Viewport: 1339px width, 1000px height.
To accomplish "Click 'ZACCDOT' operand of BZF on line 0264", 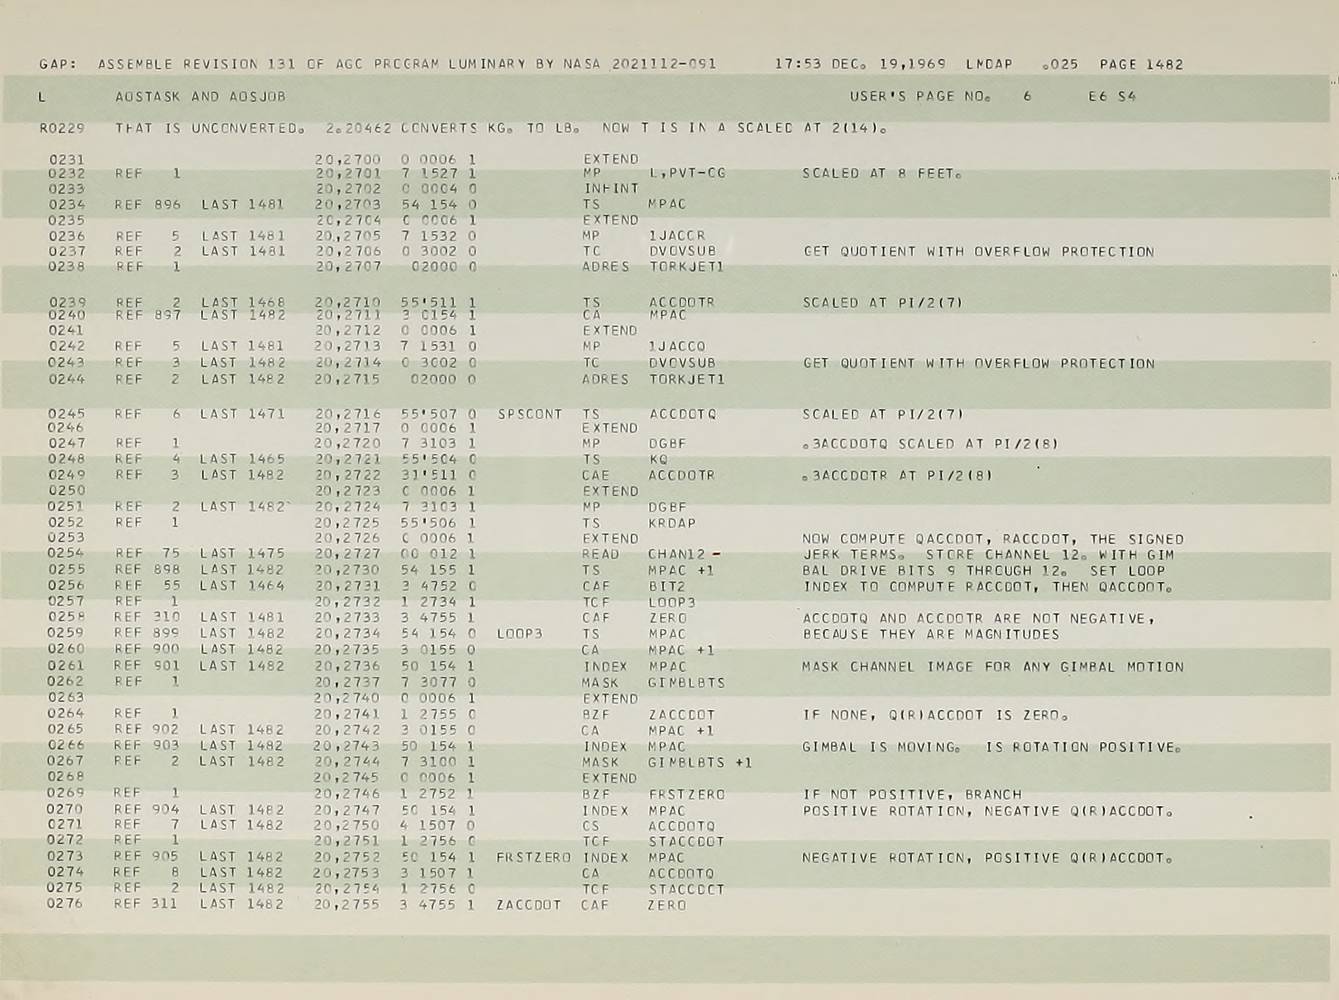I will coord(681,715).
